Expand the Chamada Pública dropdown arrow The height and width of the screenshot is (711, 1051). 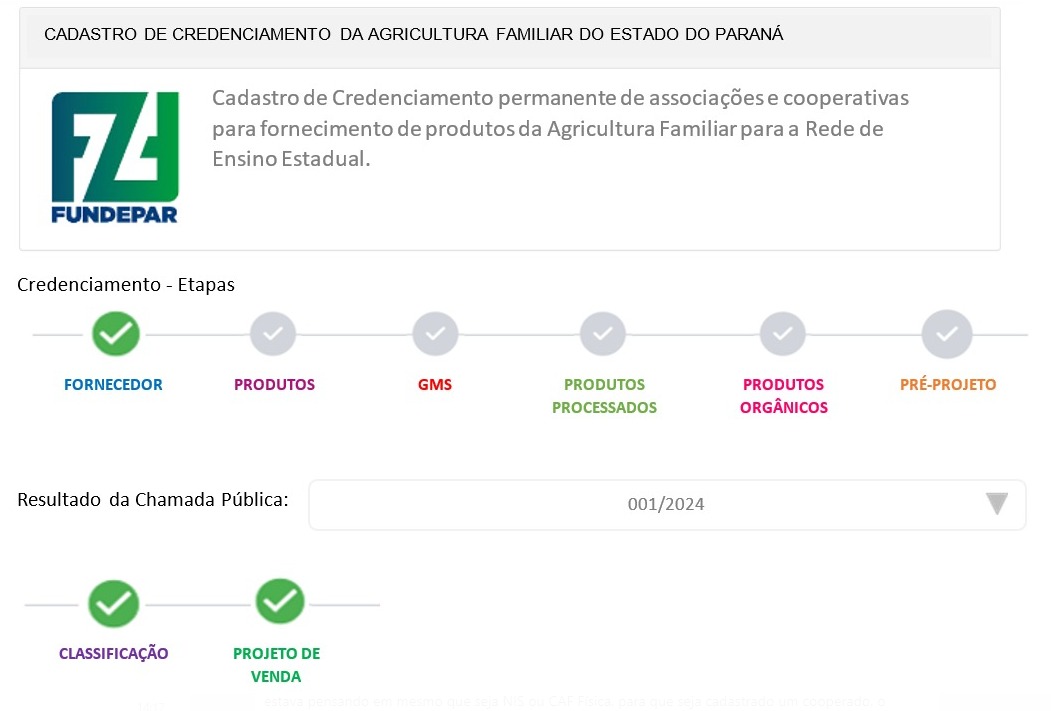997,503
